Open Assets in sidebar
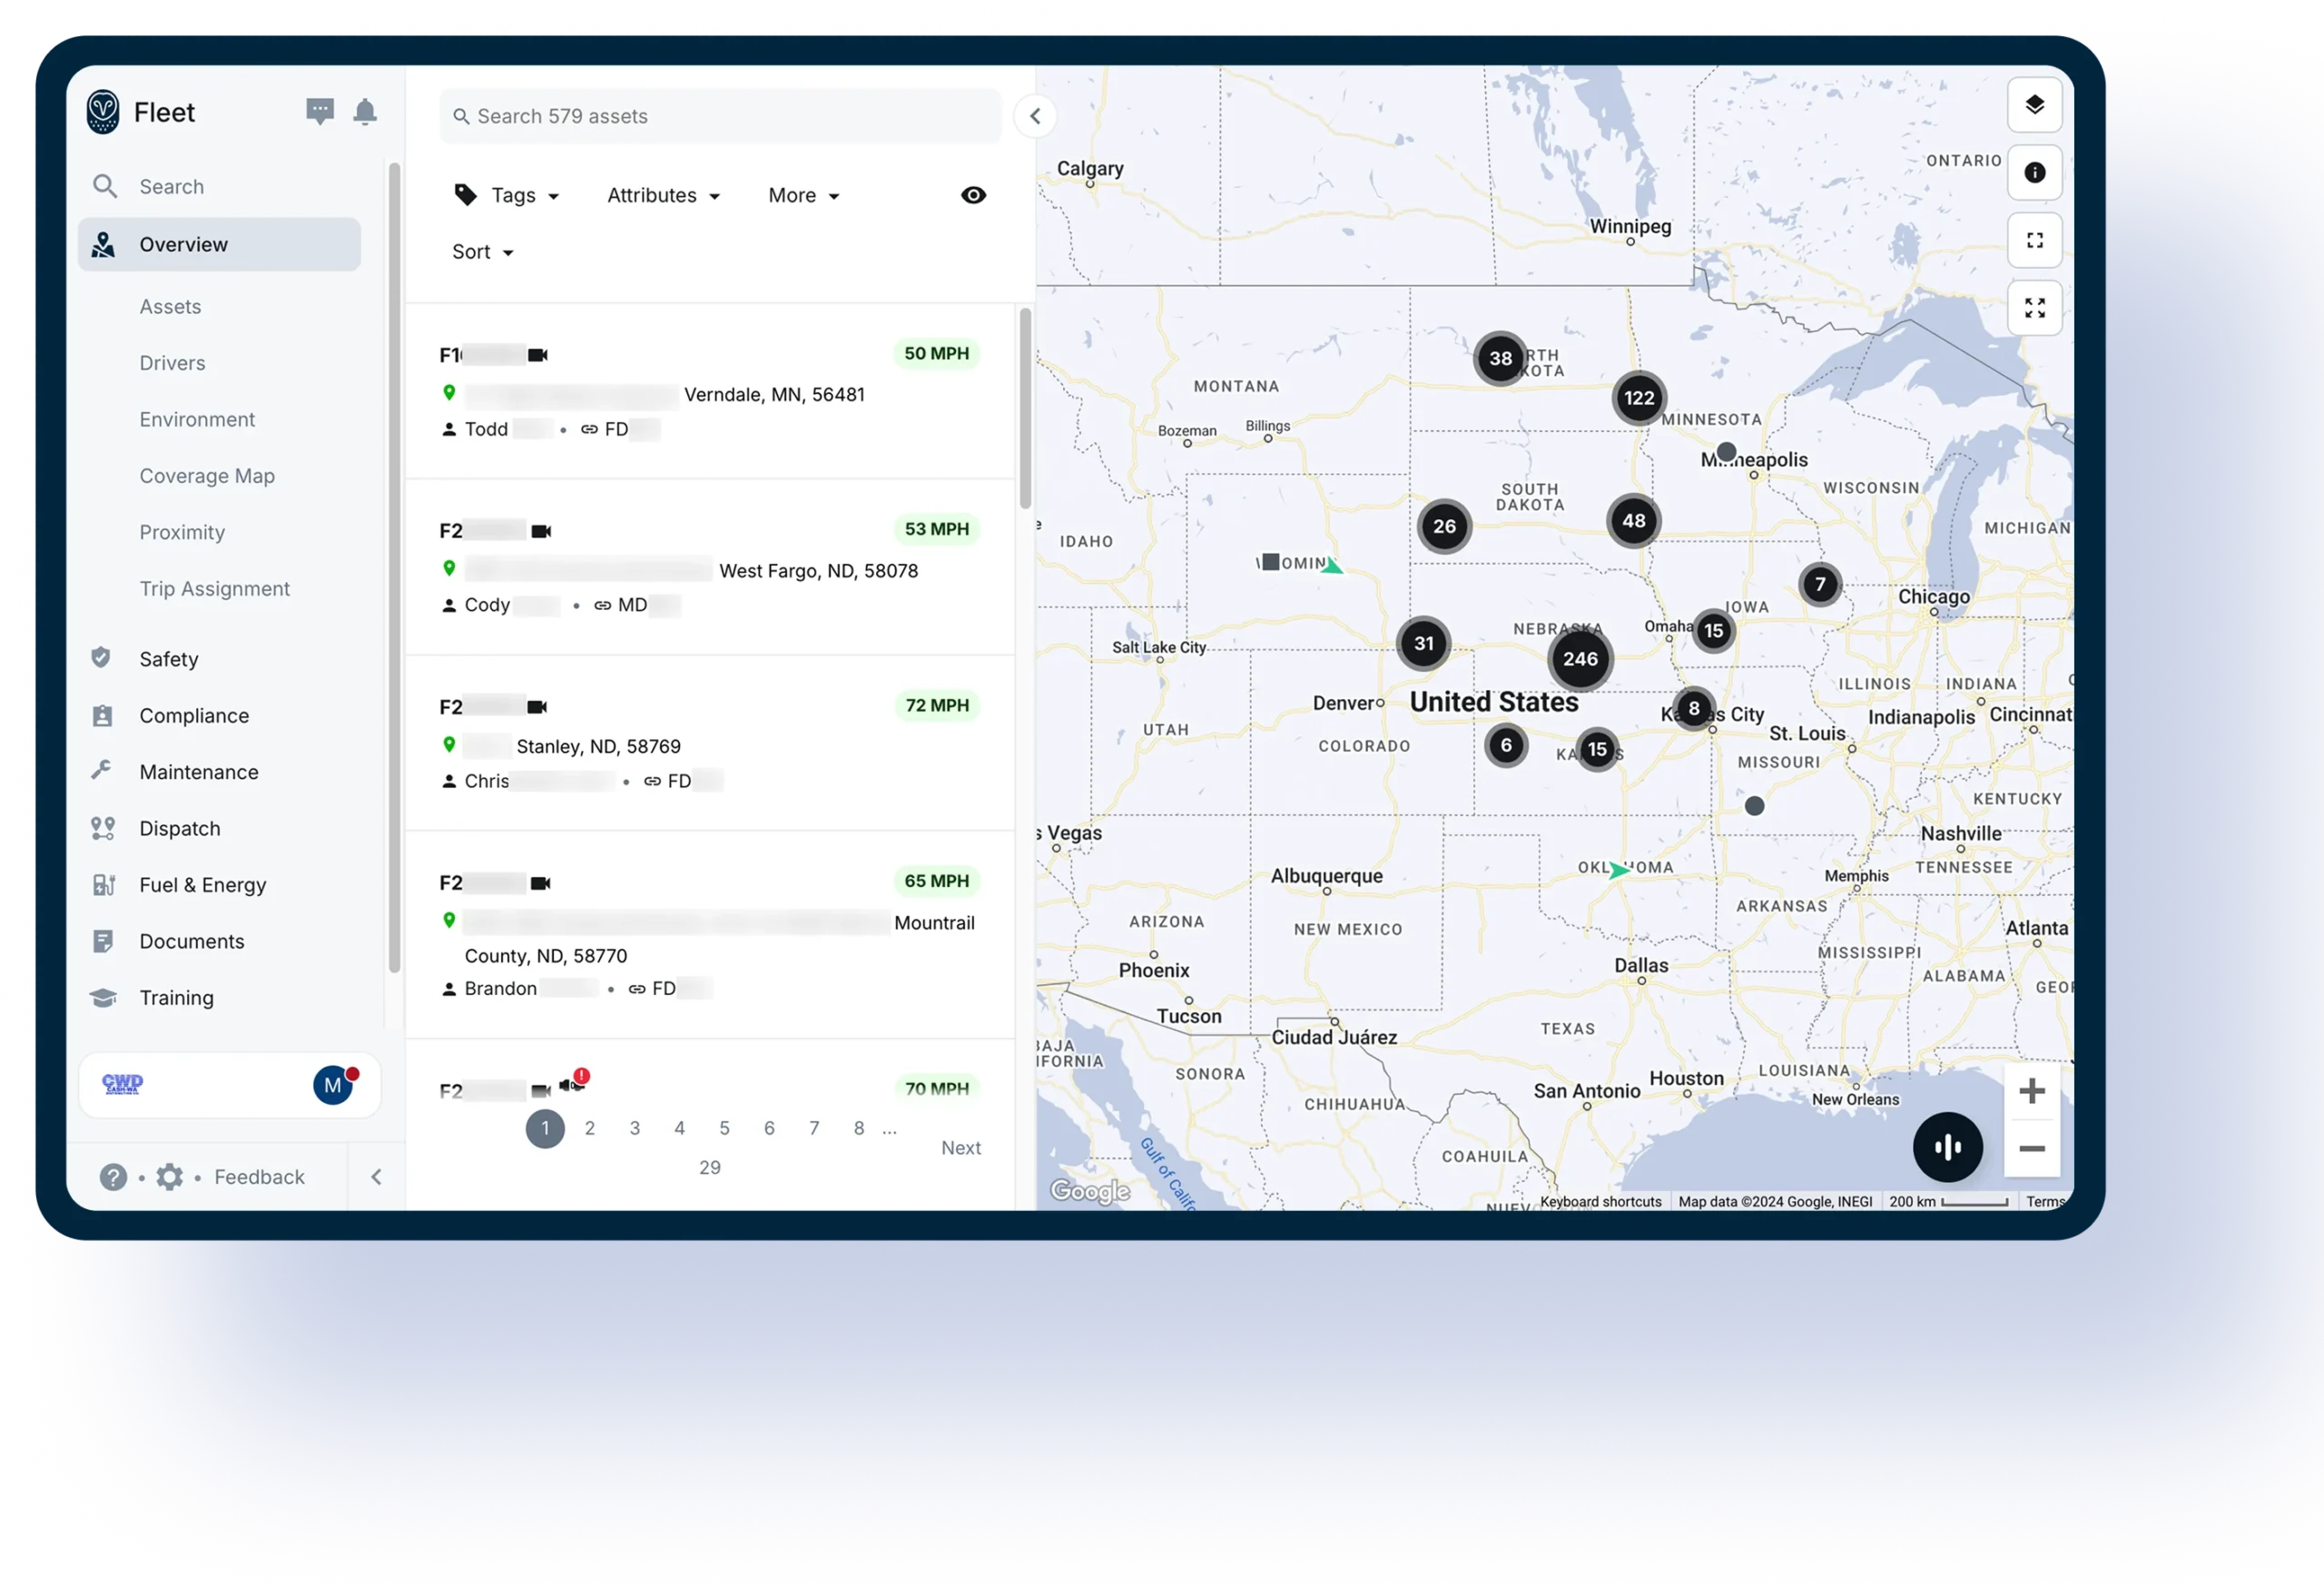The width and height of the screenshot is (2324, 1586). click(x=170, y=307)
